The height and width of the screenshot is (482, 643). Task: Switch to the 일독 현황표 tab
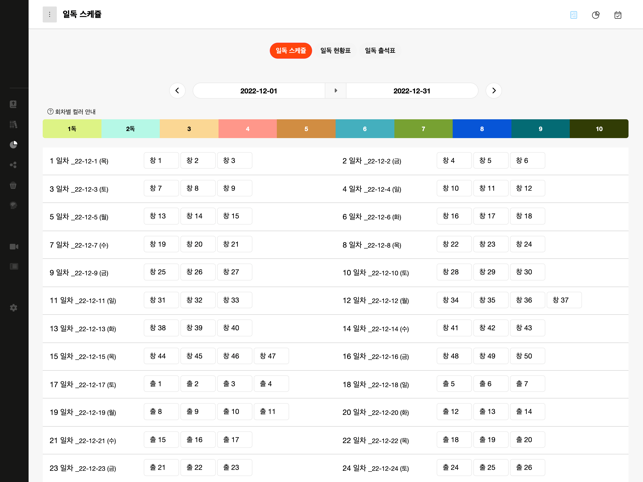[x=335, y=50]
